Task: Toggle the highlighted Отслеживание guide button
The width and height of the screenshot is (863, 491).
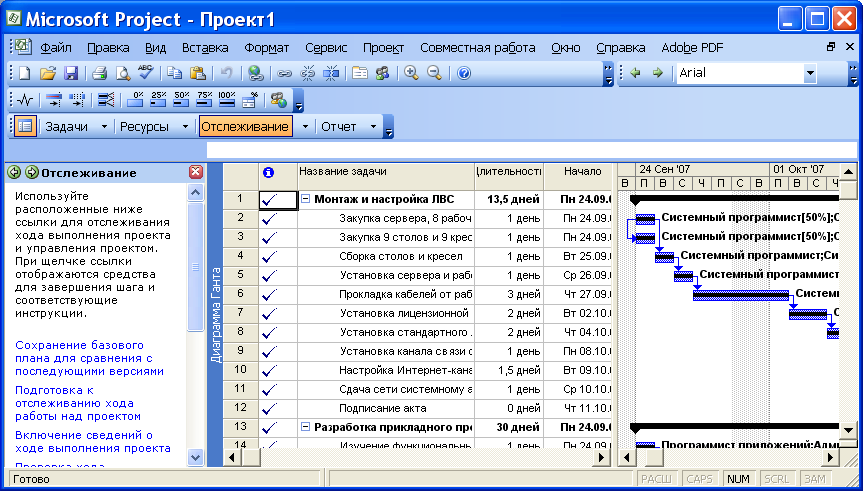Action: [245, 127]
